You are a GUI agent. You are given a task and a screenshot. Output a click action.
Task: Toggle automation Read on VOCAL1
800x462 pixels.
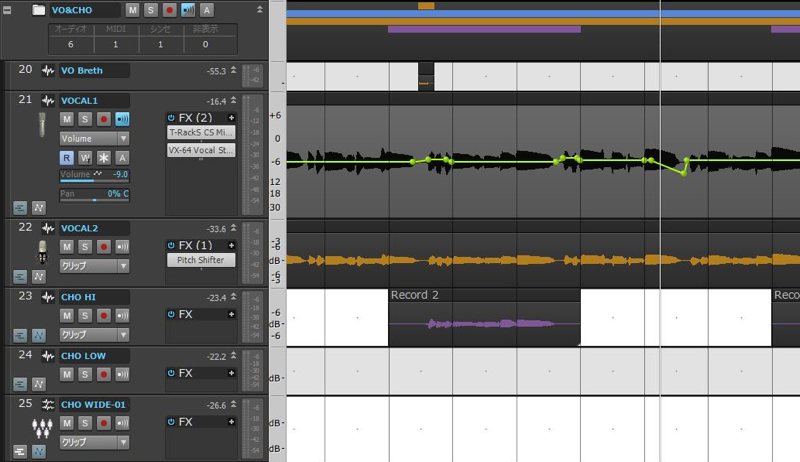click(x=66, y=158)
